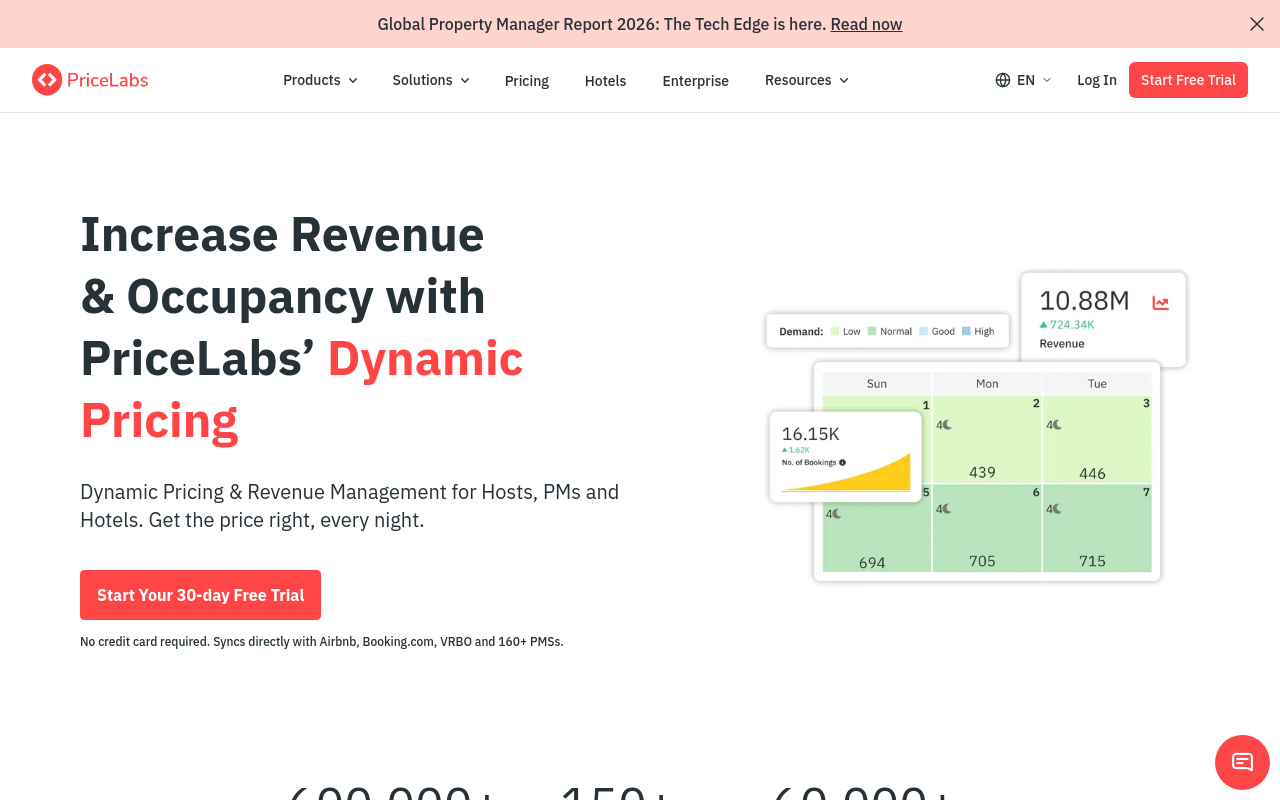Click the 10.88M revenue figure
The width and height of the screenshot is (1280, 800).
[x=1084, y=300]
